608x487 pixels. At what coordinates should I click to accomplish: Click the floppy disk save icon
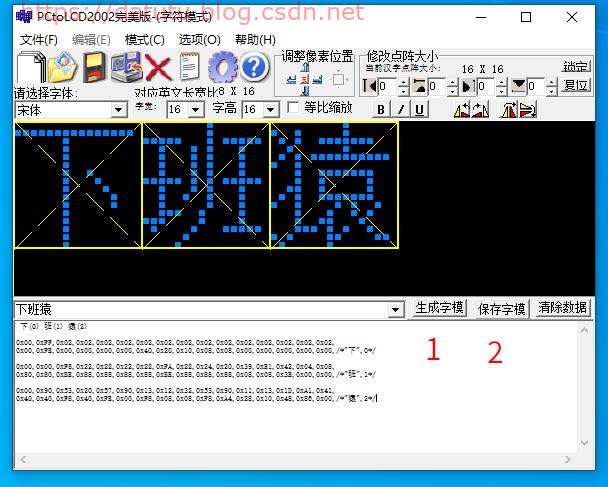95,68
